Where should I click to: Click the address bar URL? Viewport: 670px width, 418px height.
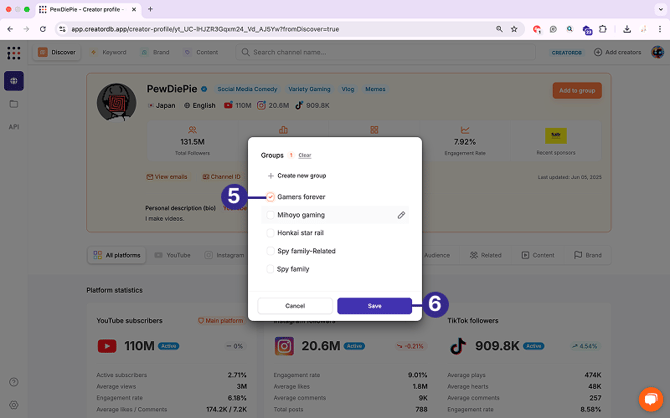tap(205, 29)
